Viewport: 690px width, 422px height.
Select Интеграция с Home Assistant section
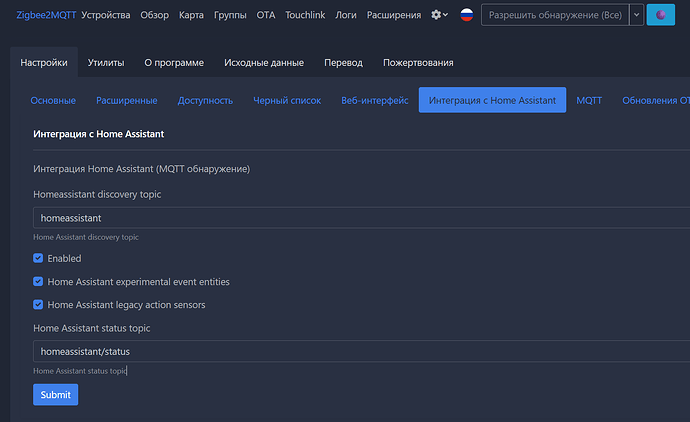(x=492, y=100)
